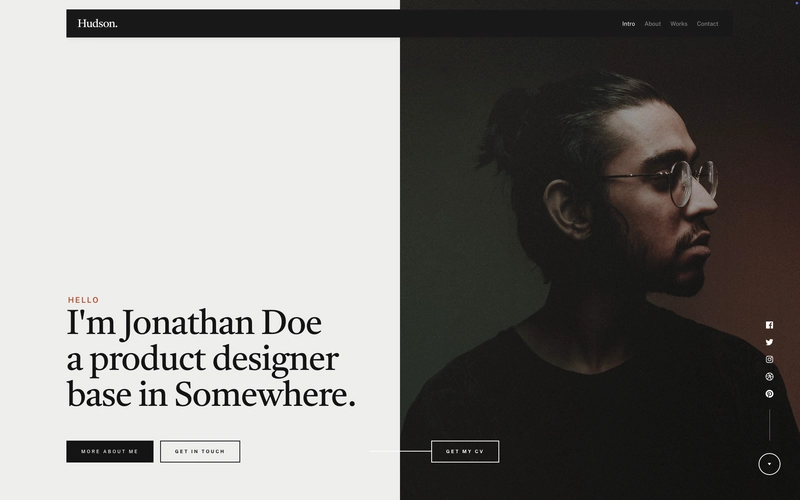
Task: Click the "base in Somewhere." headline text
Action: [x=211, y=394]
